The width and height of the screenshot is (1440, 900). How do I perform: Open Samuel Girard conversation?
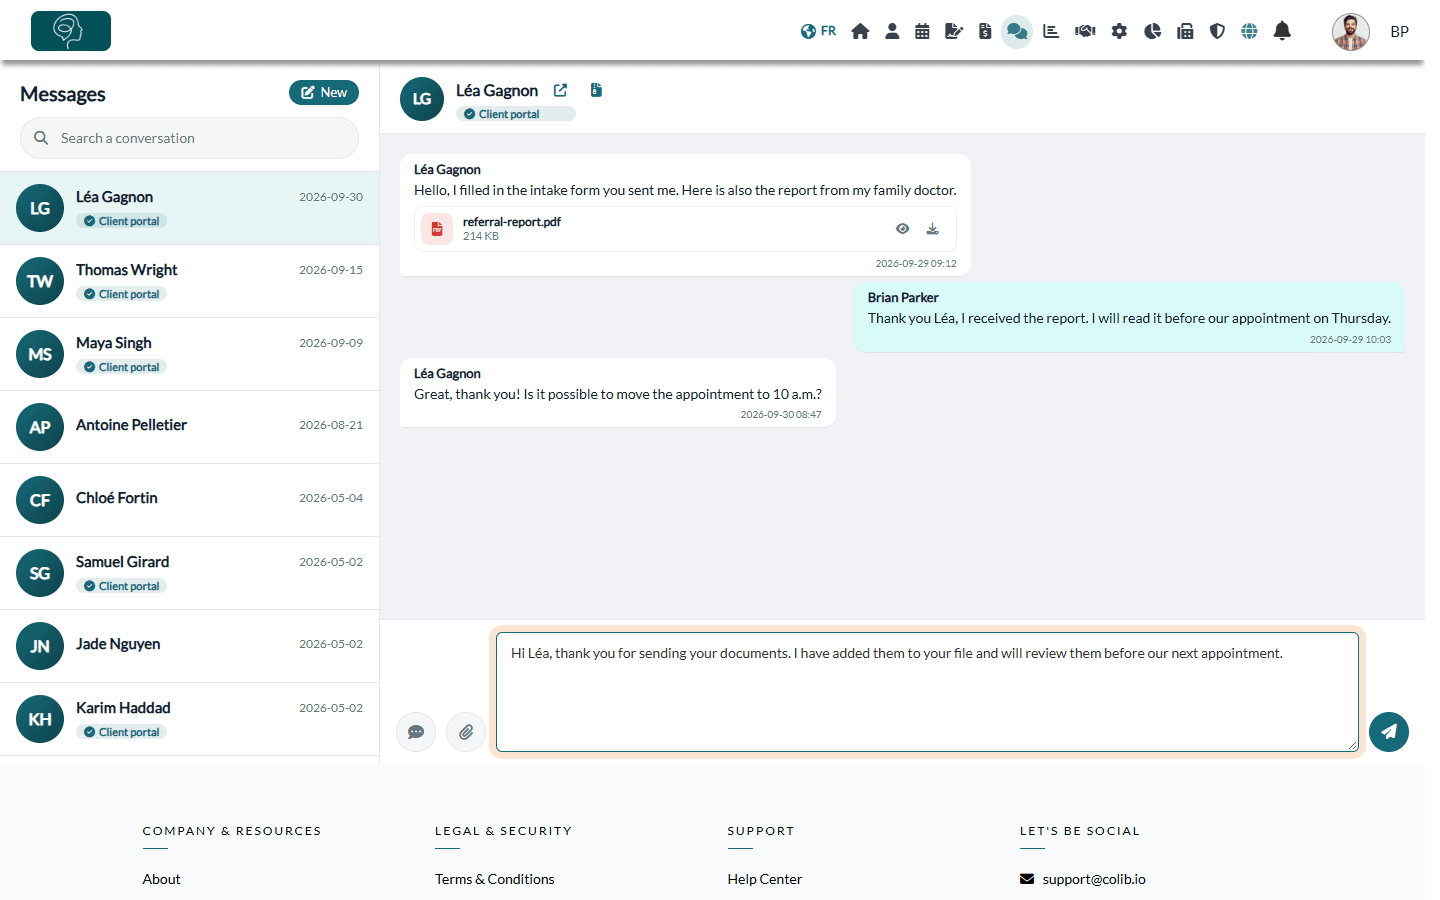pos(189,573)
